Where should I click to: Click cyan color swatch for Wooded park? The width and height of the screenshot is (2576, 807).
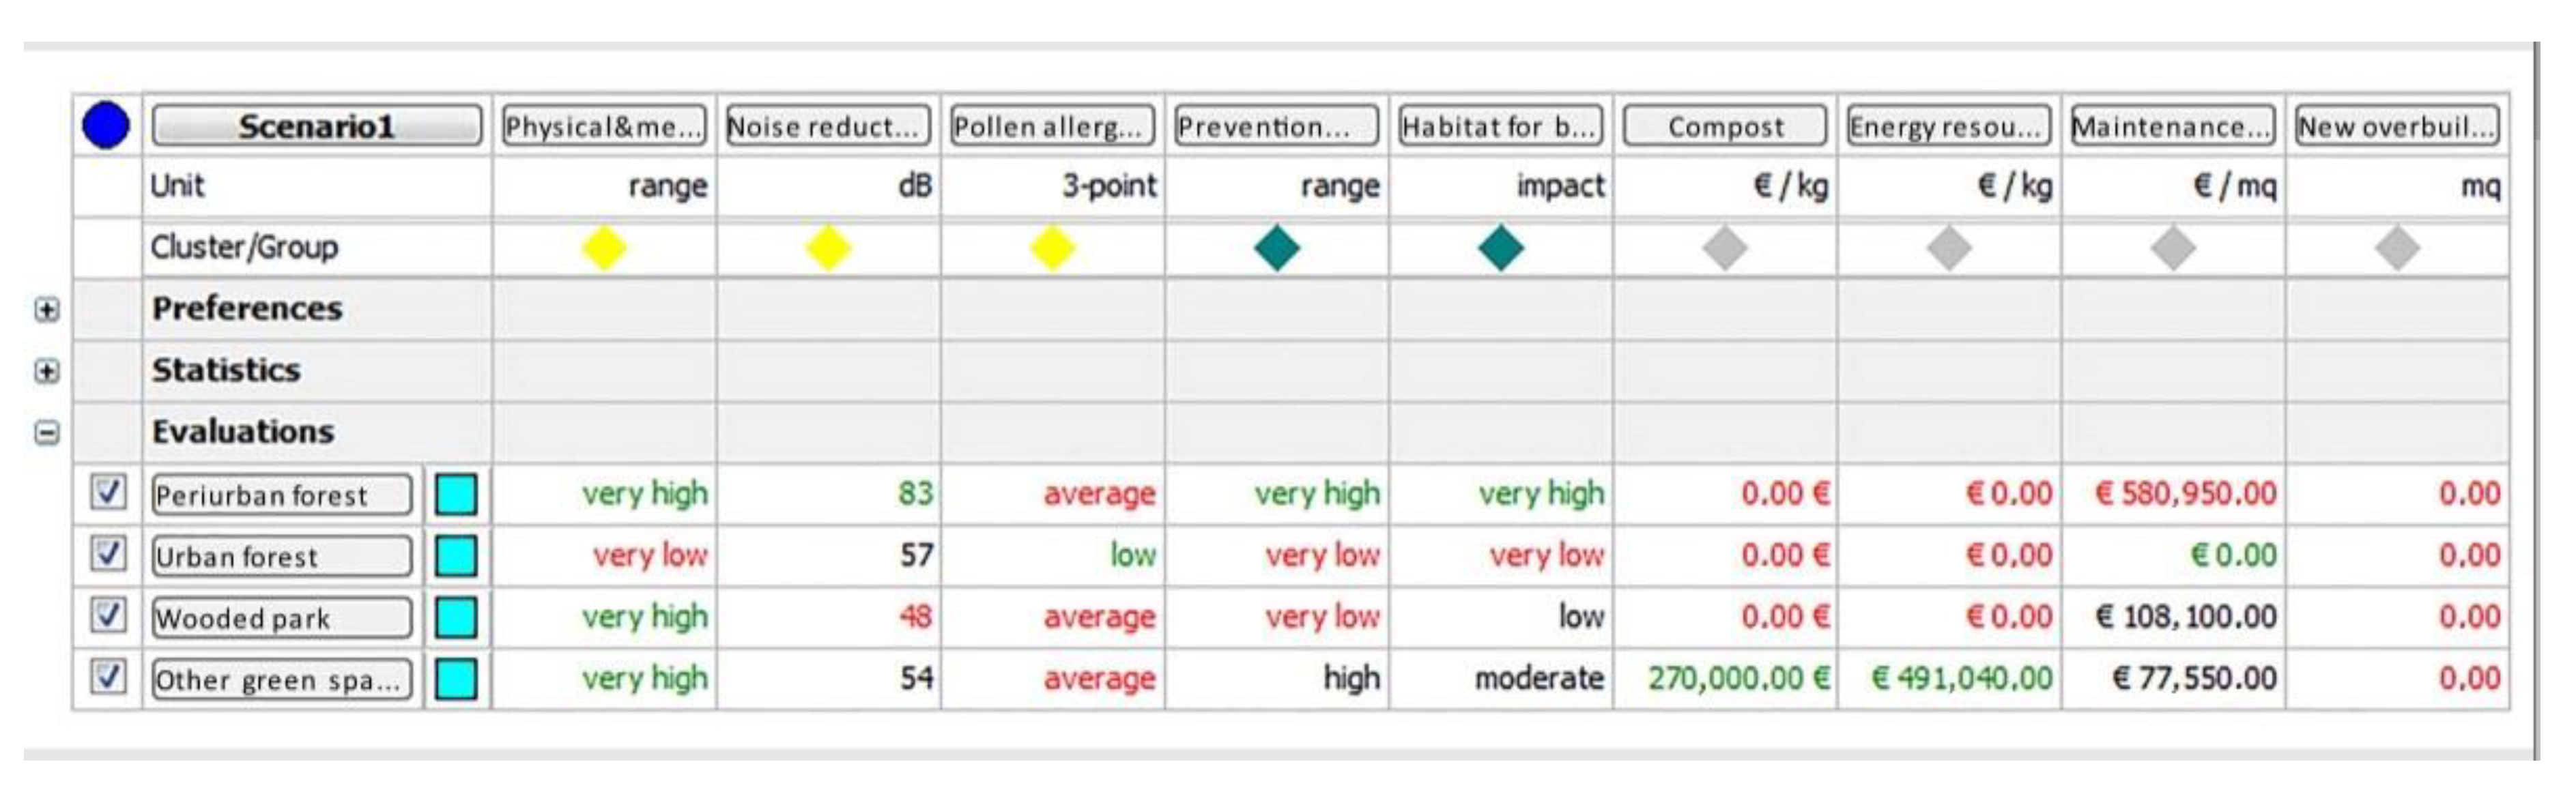(456, 617)
